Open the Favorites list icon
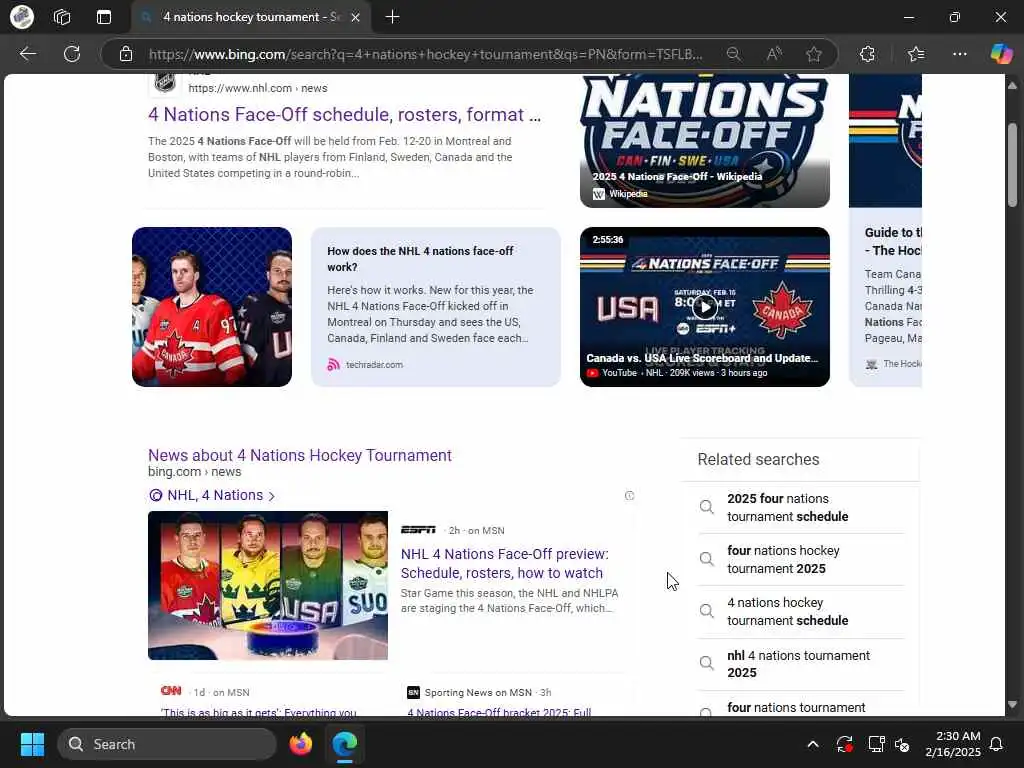Screen dimensions: 1024x768 [916, 54]
